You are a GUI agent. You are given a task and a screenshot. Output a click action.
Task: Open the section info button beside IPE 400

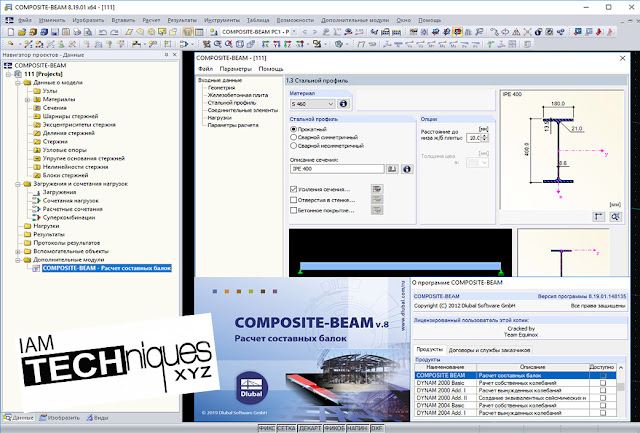click(x=407, y=169)
